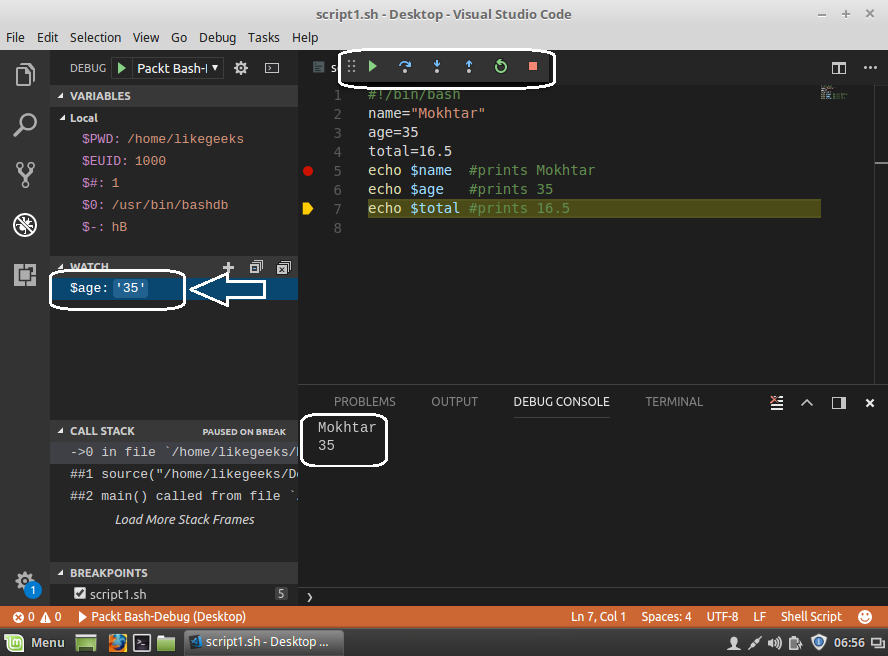
Task: Open Source Control view
Action: (25, 175)
